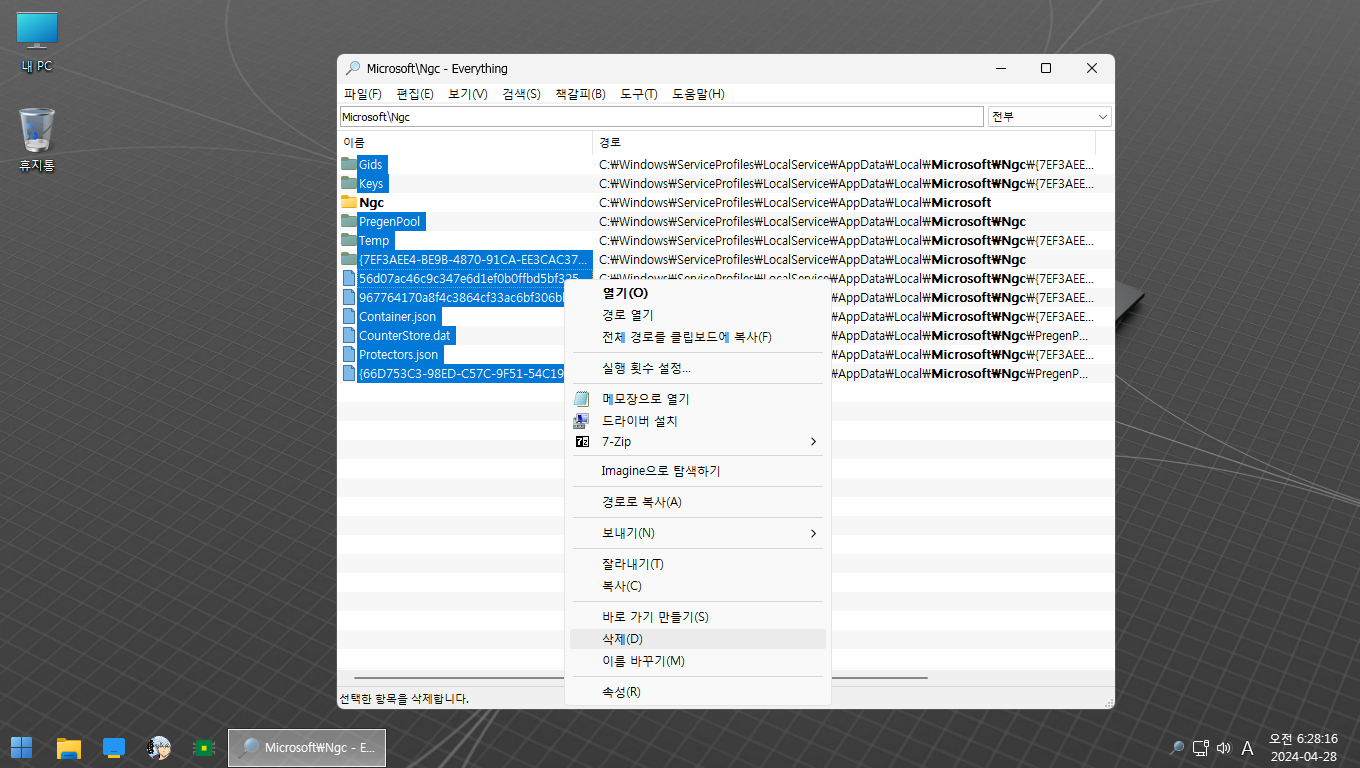Image resolution: width=1360 pixels, height=768 pixels.
Task: Click the Everything magnifier tray icon
Action: [x=1177, y=748]
